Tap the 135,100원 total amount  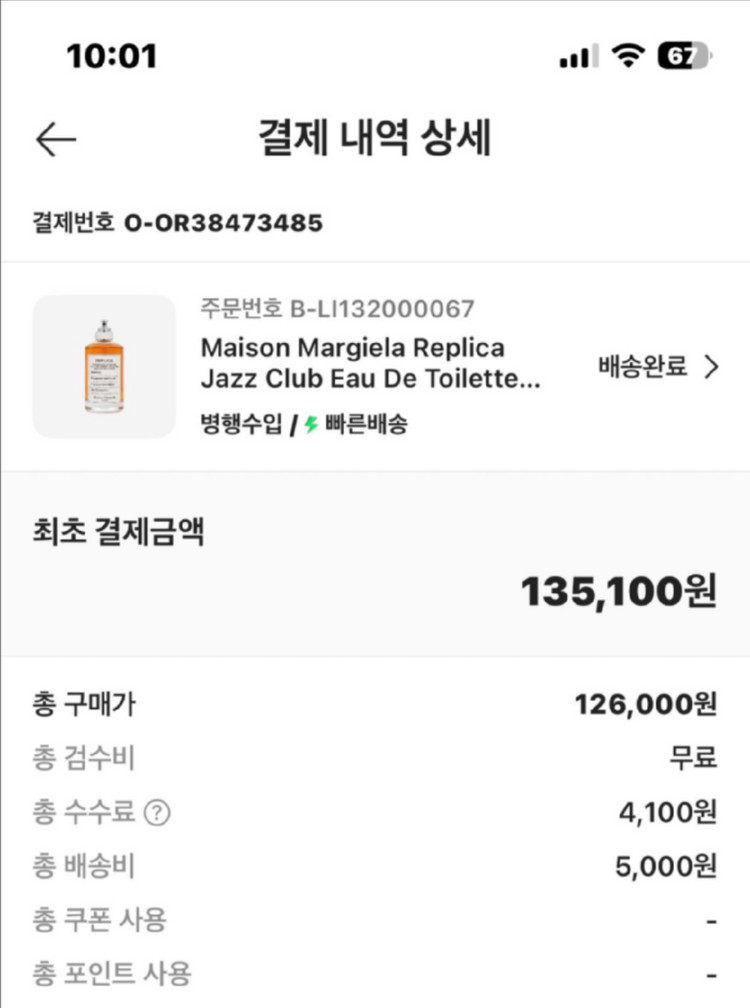pos(618,592)
